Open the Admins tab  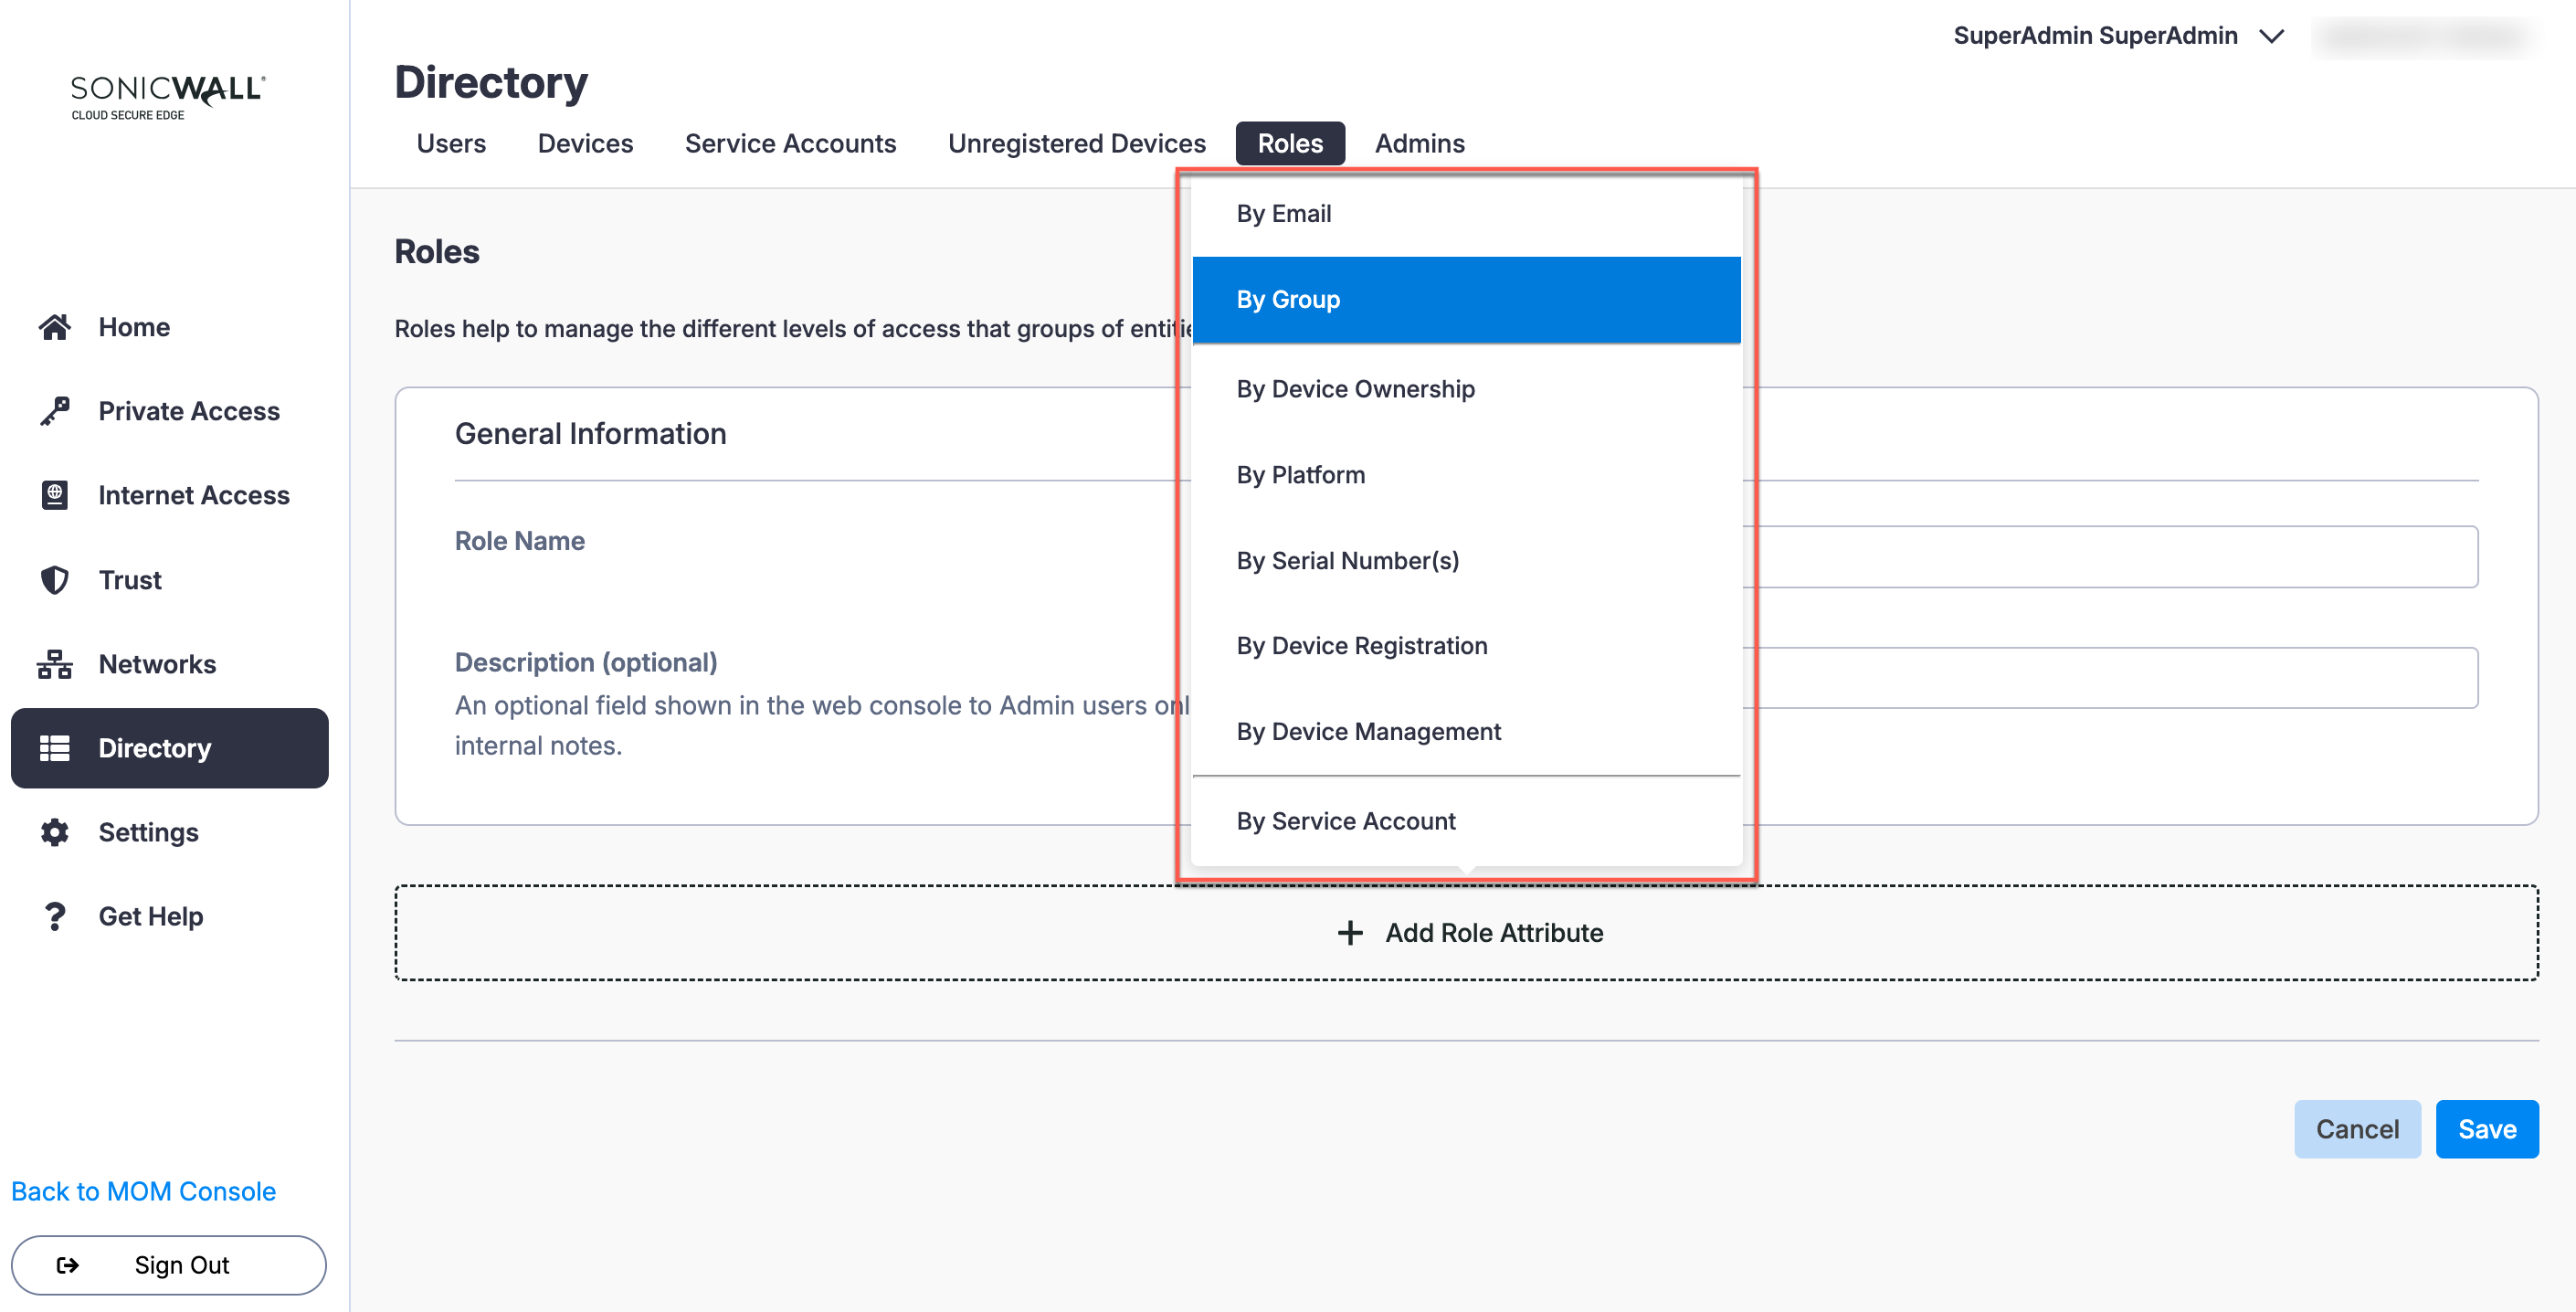1419,143
